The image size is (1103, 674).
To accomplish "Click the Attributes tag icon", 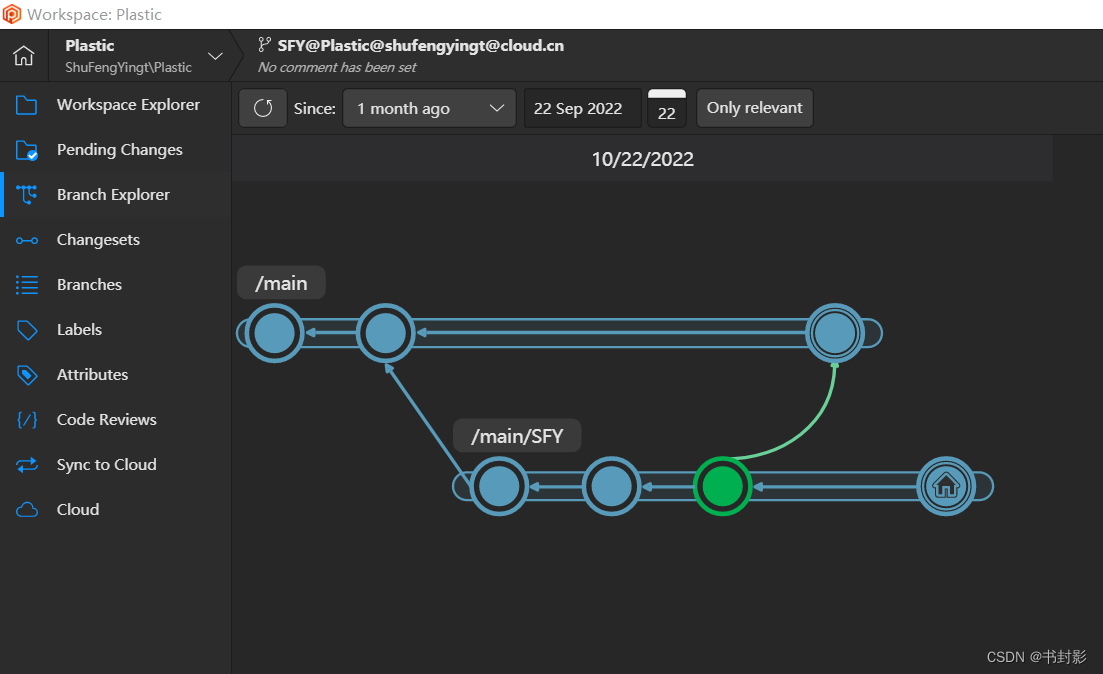I will coord(27,375).
